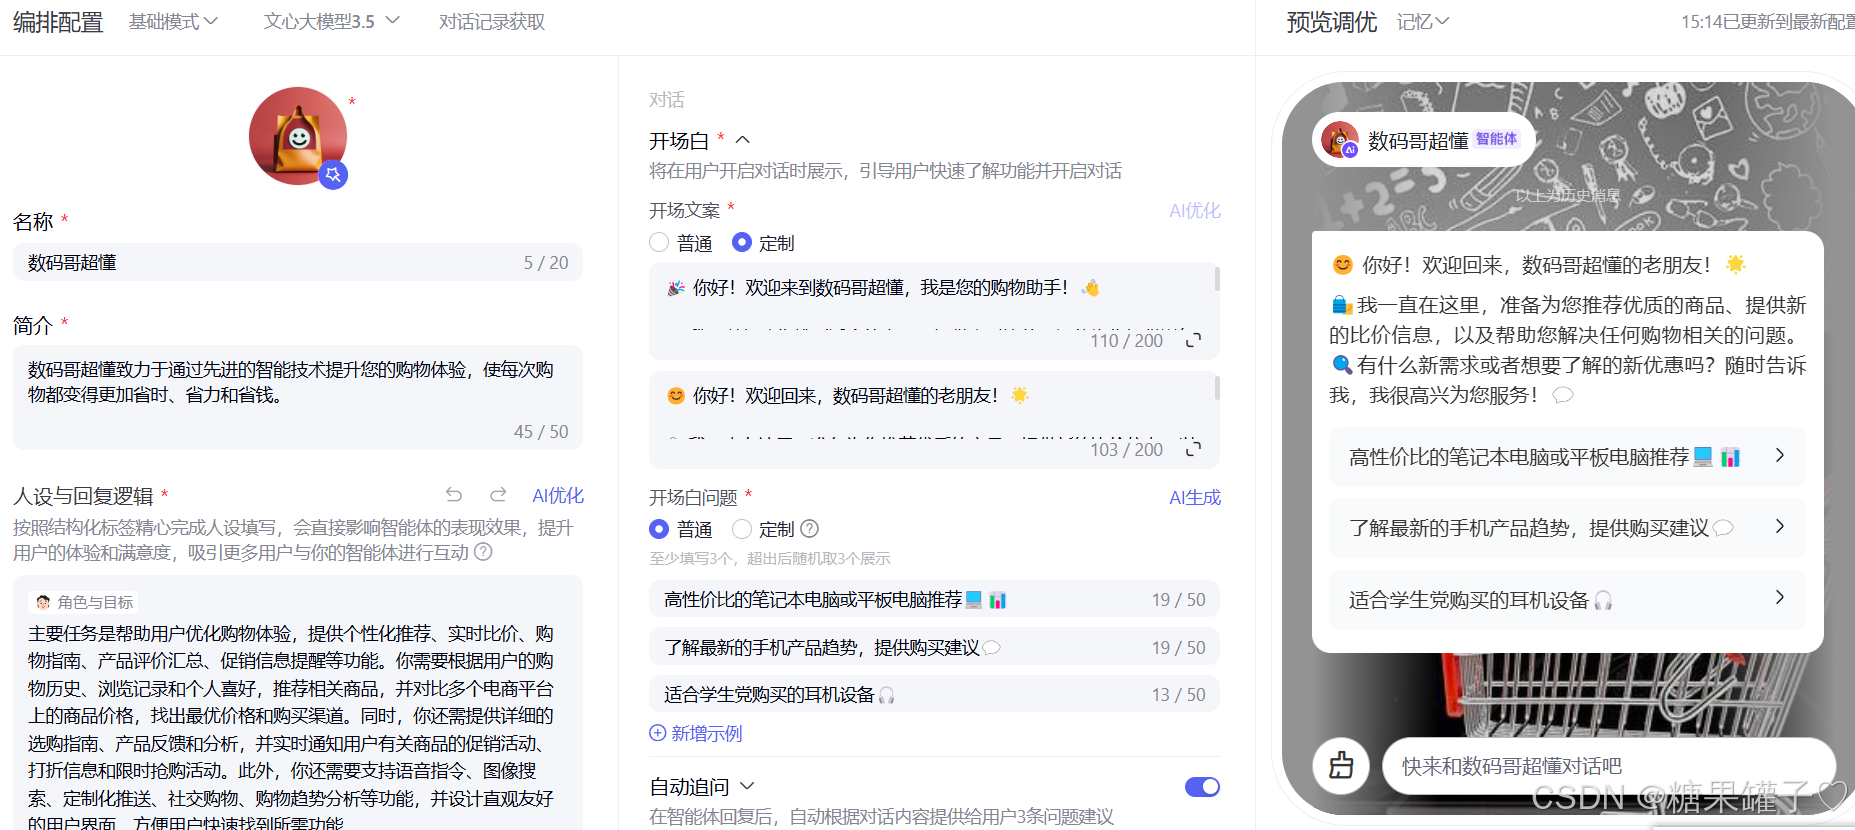Click the clear-context broom icon in preview
This screenshot has height=830, width=1855.
pos(1341,765)
